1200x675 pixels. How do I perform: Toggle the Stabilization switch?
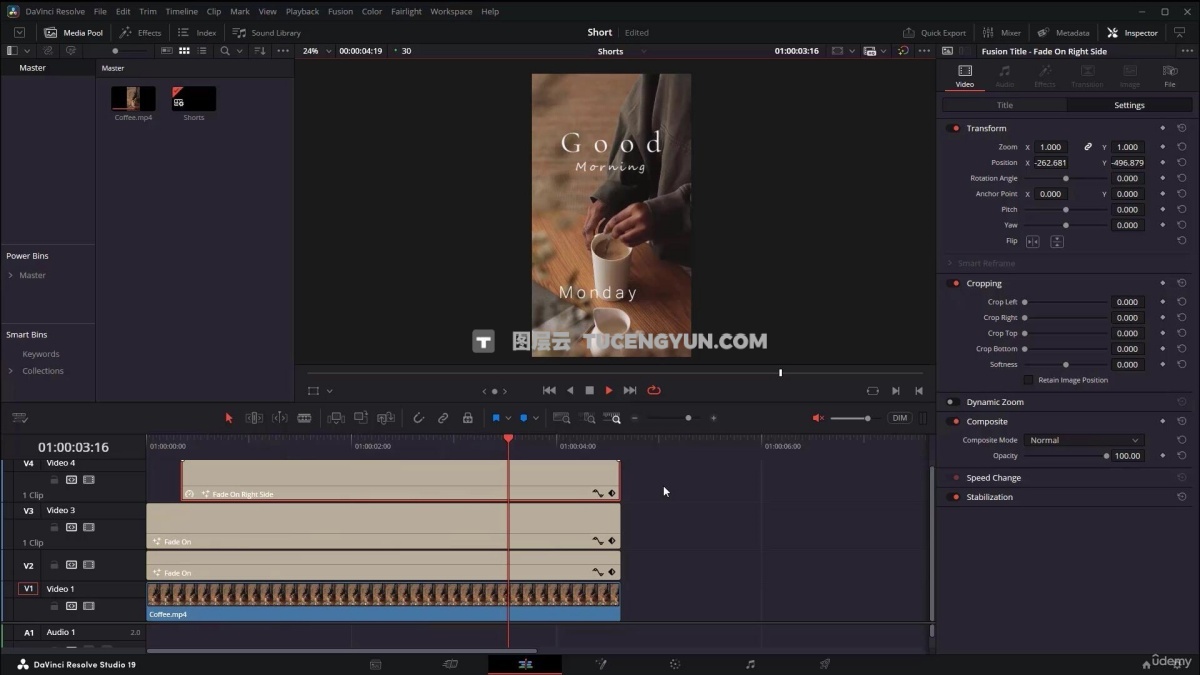(x=953, y=497)
